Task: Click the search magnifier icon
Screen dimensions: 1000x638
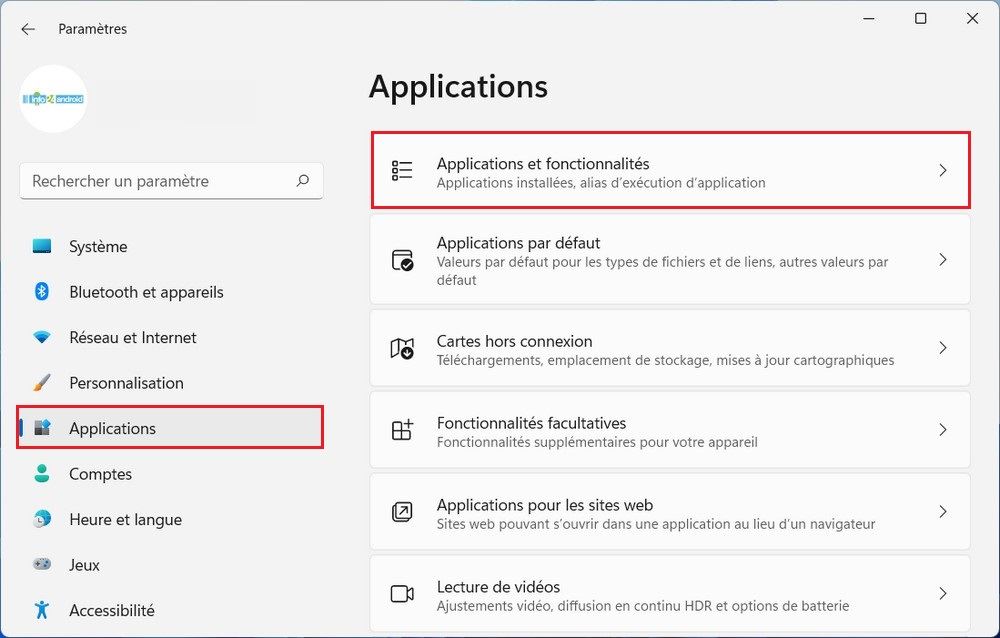Action: (x=302, y=181)
